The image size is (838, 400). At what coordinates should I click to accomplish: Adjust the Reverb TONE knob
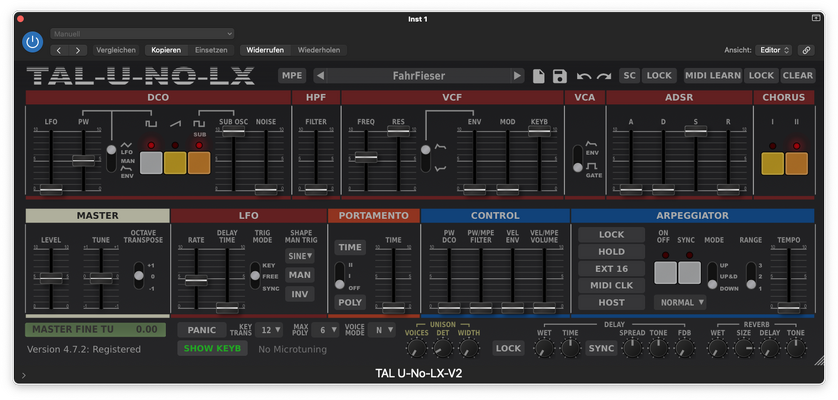pyautogui.click(x=796, y=349)
